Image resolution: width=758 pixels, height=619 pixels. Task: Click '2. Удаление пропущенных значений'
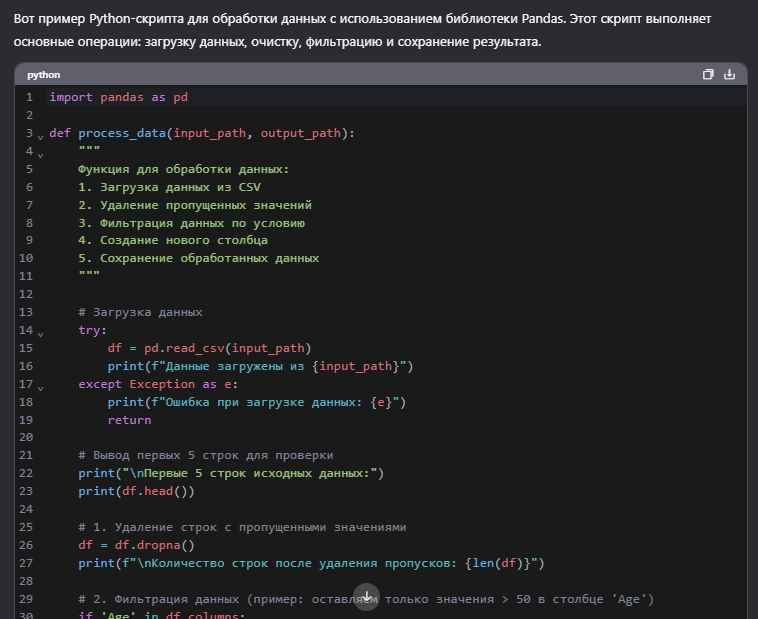tap(195, 205)
